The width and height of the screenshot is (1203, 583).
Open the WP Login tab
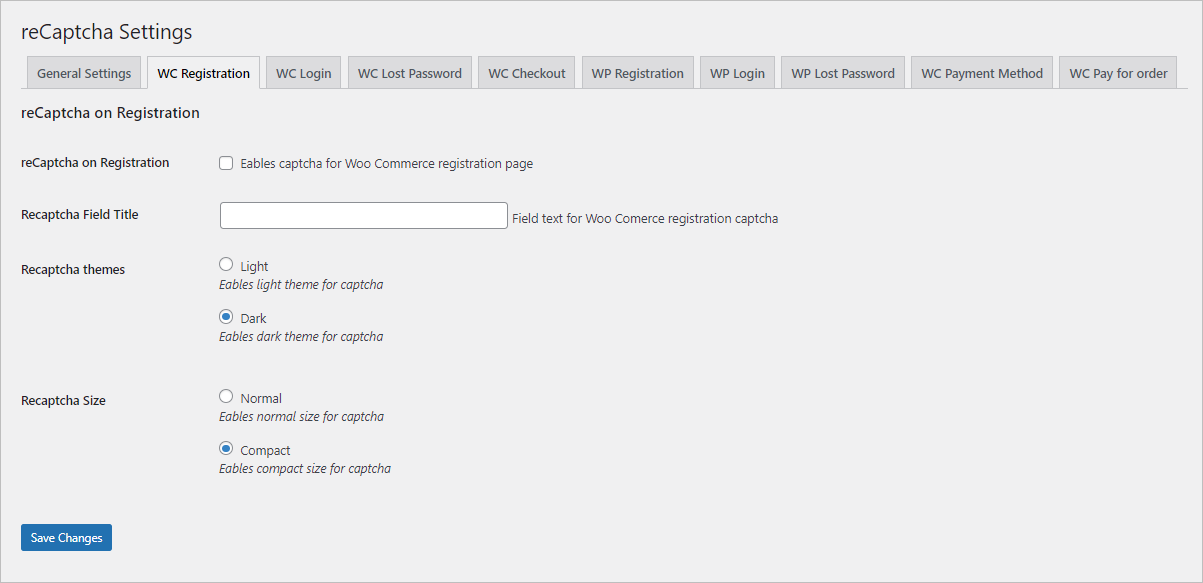click(x=737, y=72)
